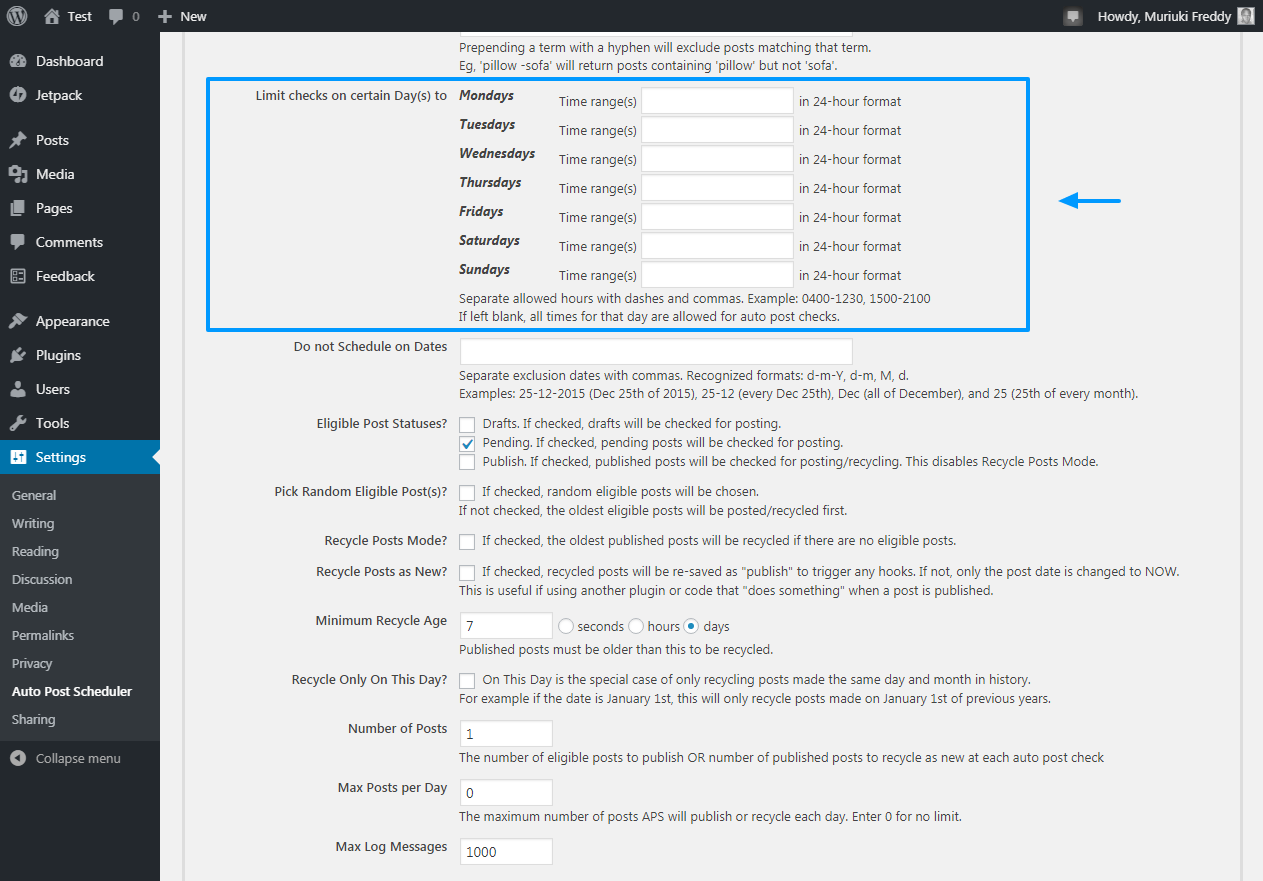
Task: Click the Fridays time range field
Action: (717, 217)
